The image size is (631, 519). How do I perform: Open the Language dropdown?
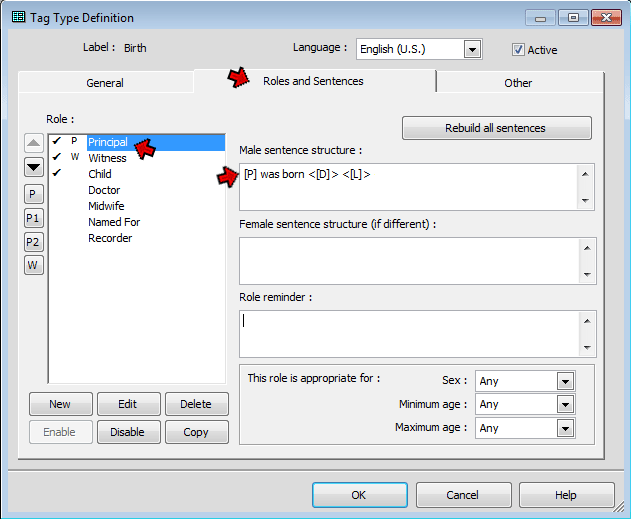pyautogui.click(x=472, y=49)
